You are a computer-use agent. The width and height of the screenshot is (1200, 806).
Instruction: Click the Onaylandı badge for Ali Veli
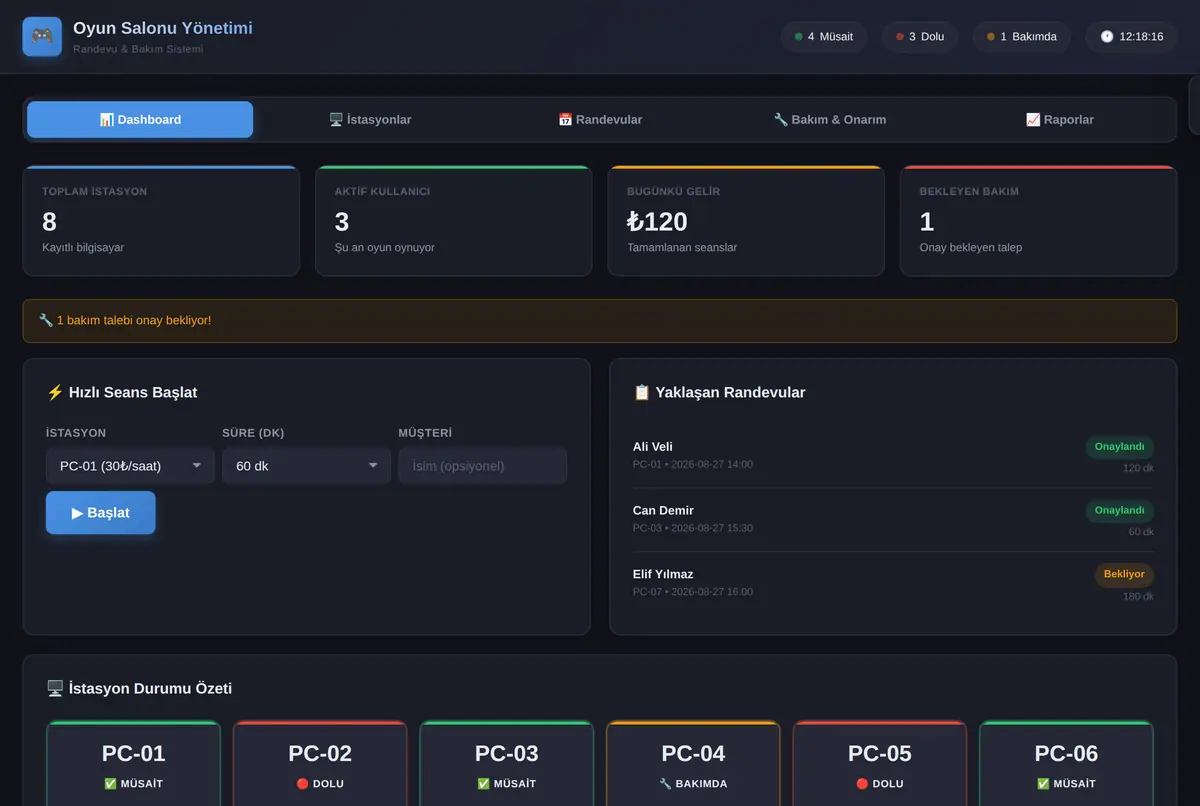point(1120,447)
